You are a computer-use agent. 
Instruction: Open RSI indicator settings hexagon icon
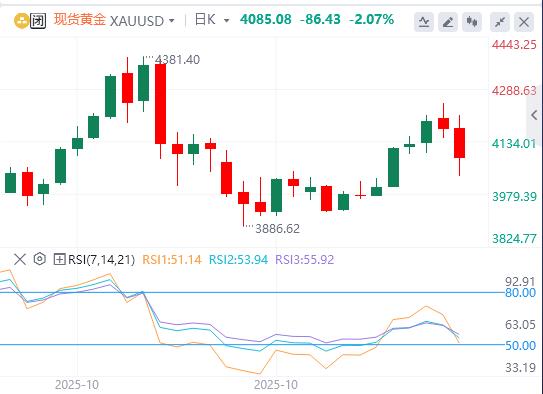click(x=39, y=259)
